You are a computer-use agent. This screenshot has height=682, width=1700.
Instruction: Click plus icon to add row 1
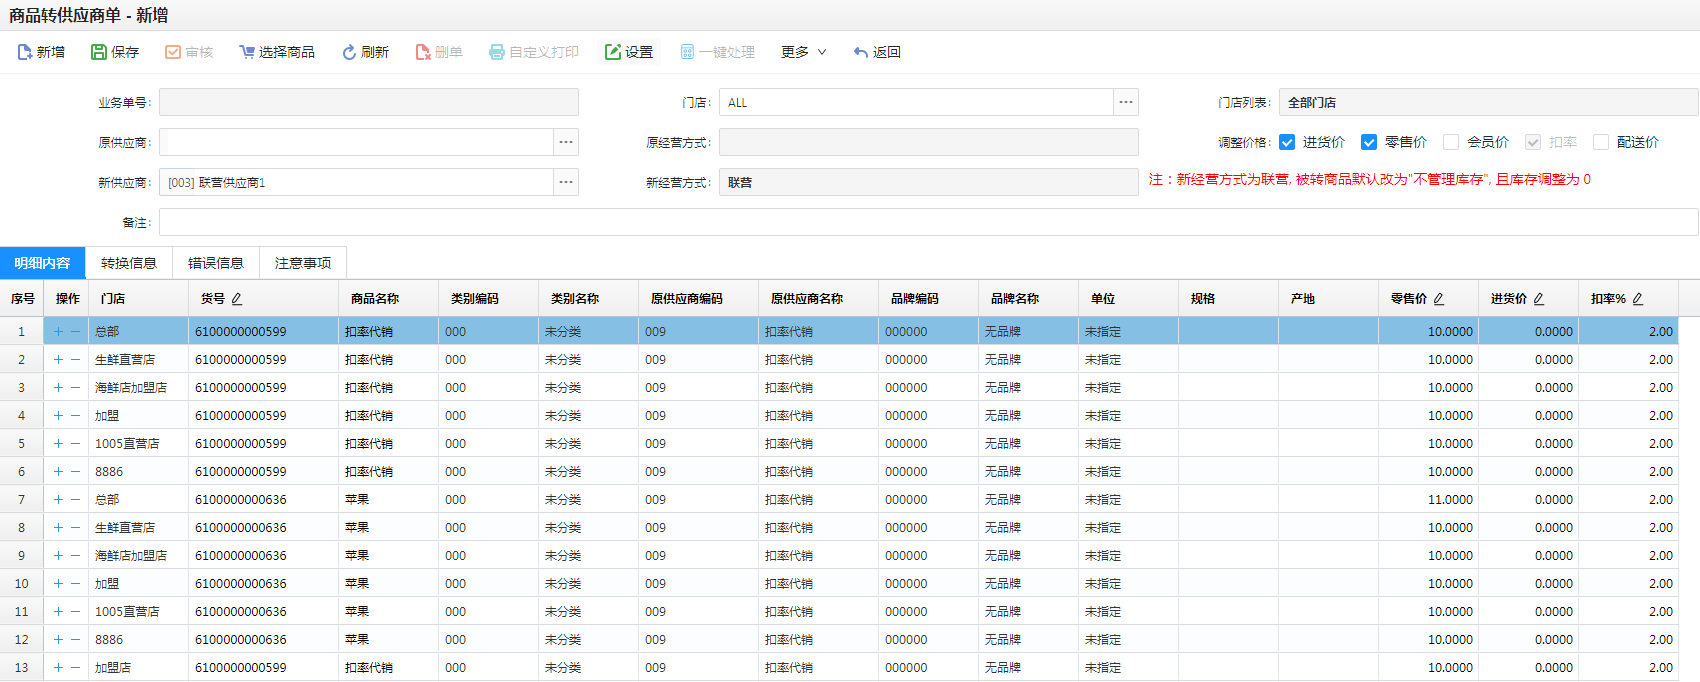click(x=59, y=332)
